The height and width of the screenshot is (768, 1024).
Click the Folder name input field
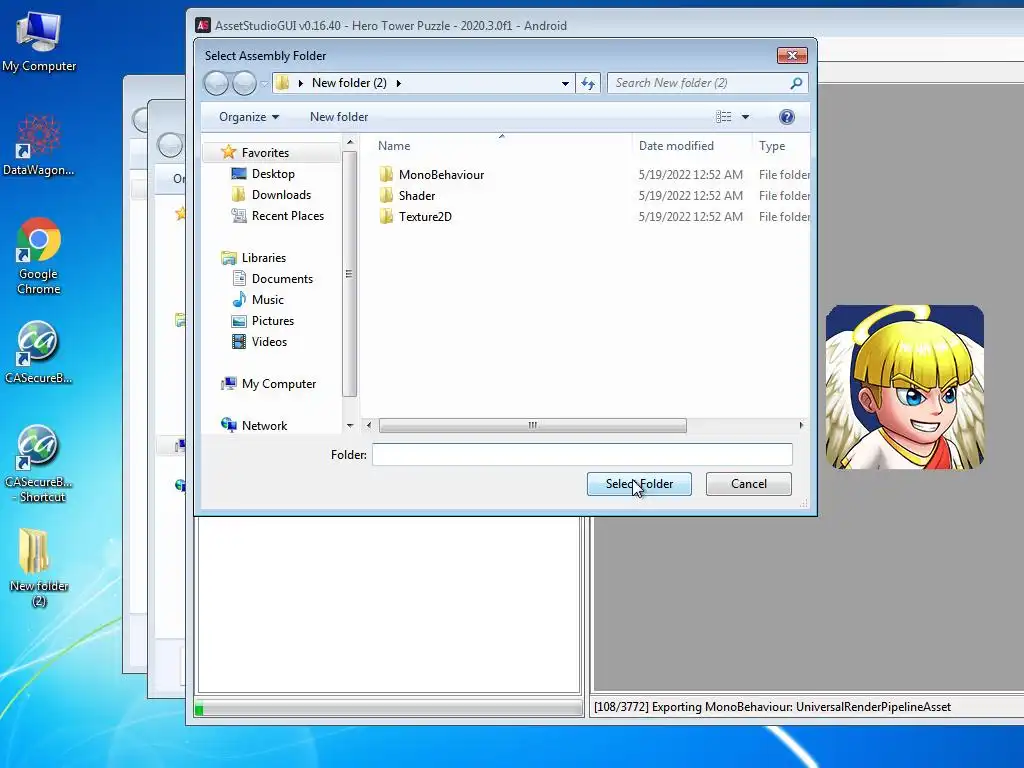(x=582, y=455)
